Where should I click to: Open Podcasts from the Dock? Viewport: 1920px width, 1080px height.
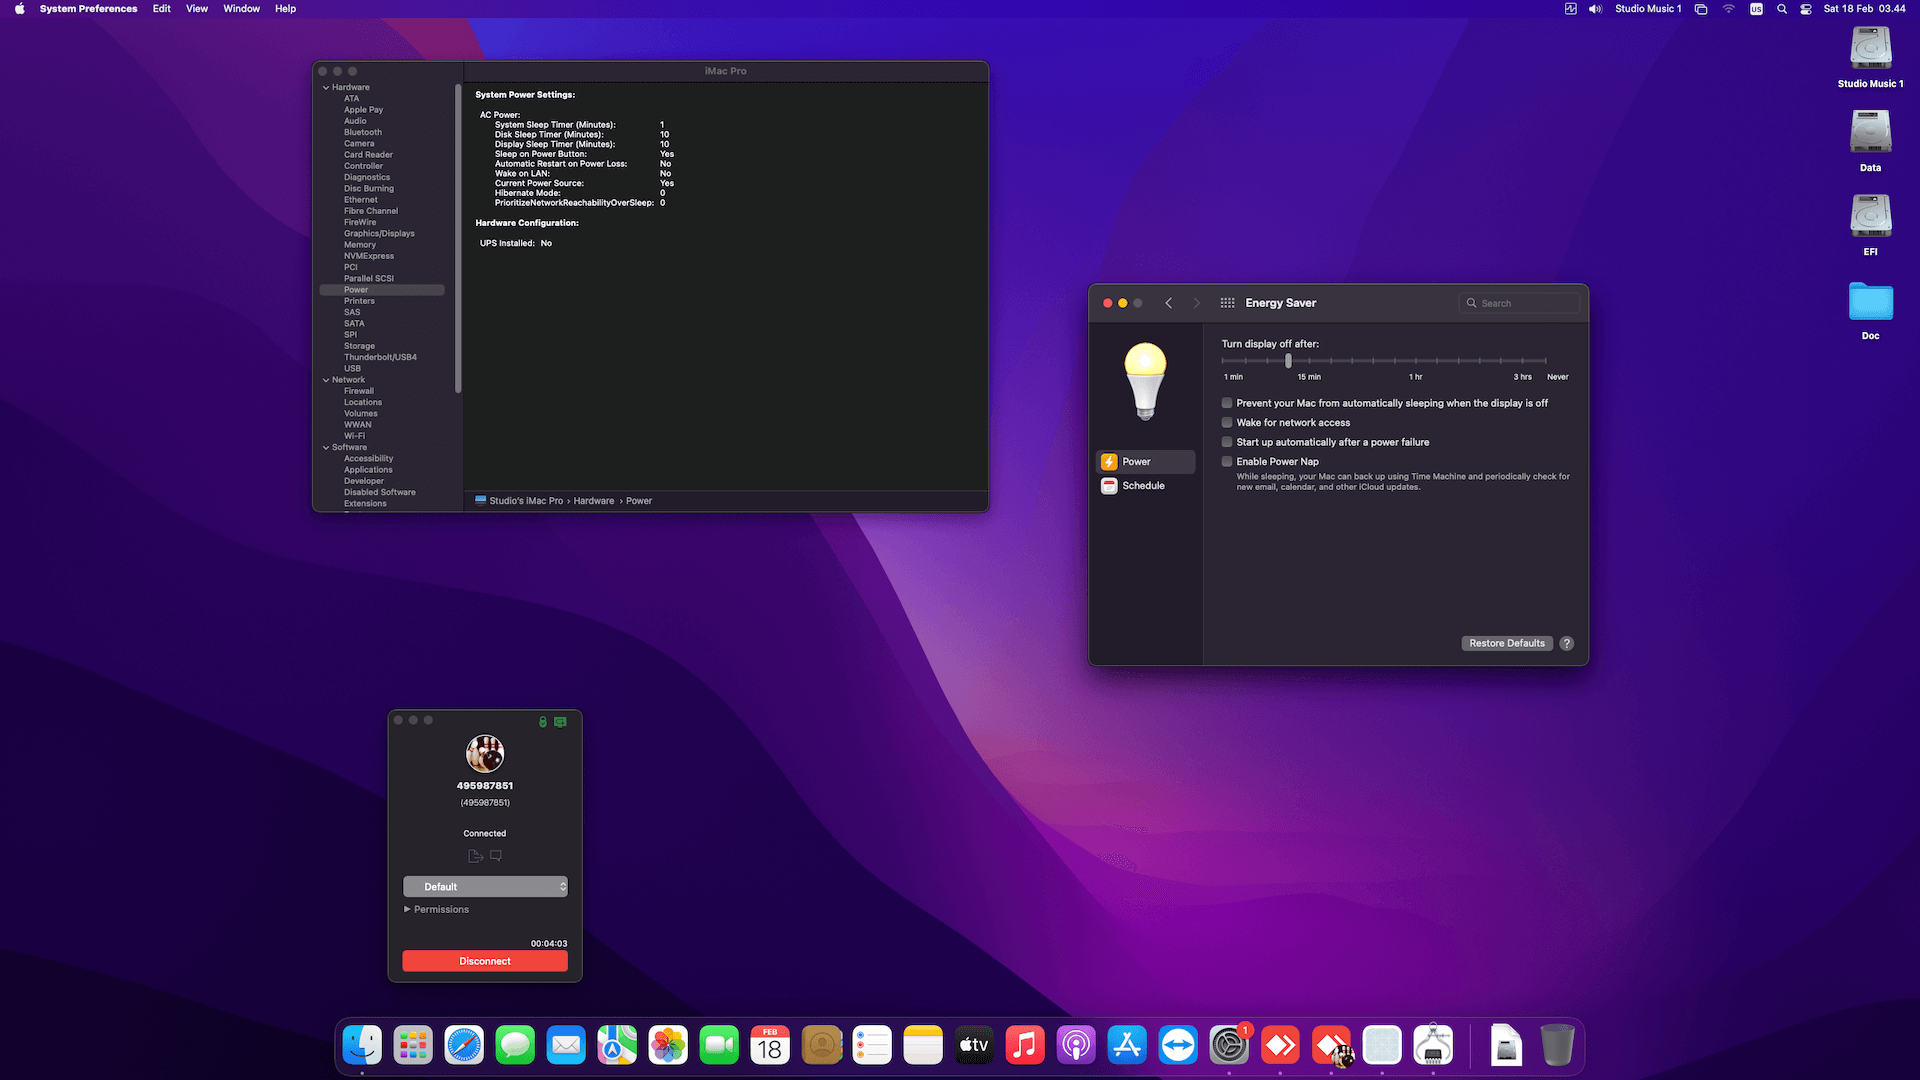[1076, 1046]
